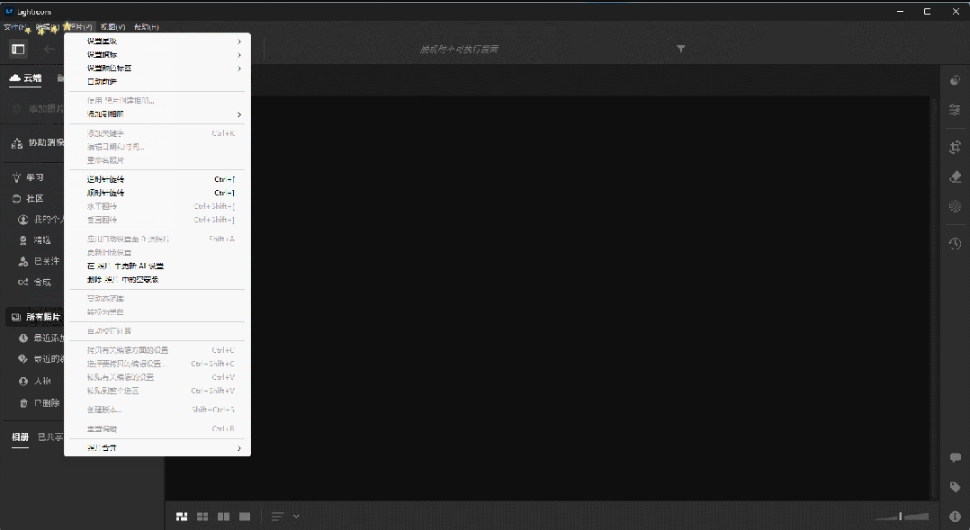Select the Crop and rotate tool

coord(955,147)
